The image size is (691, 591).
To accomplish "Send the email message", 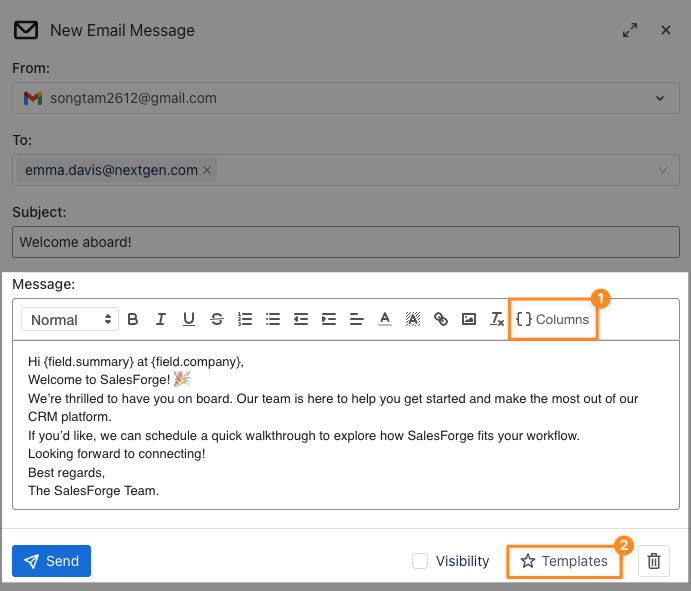I will (51, 561).
